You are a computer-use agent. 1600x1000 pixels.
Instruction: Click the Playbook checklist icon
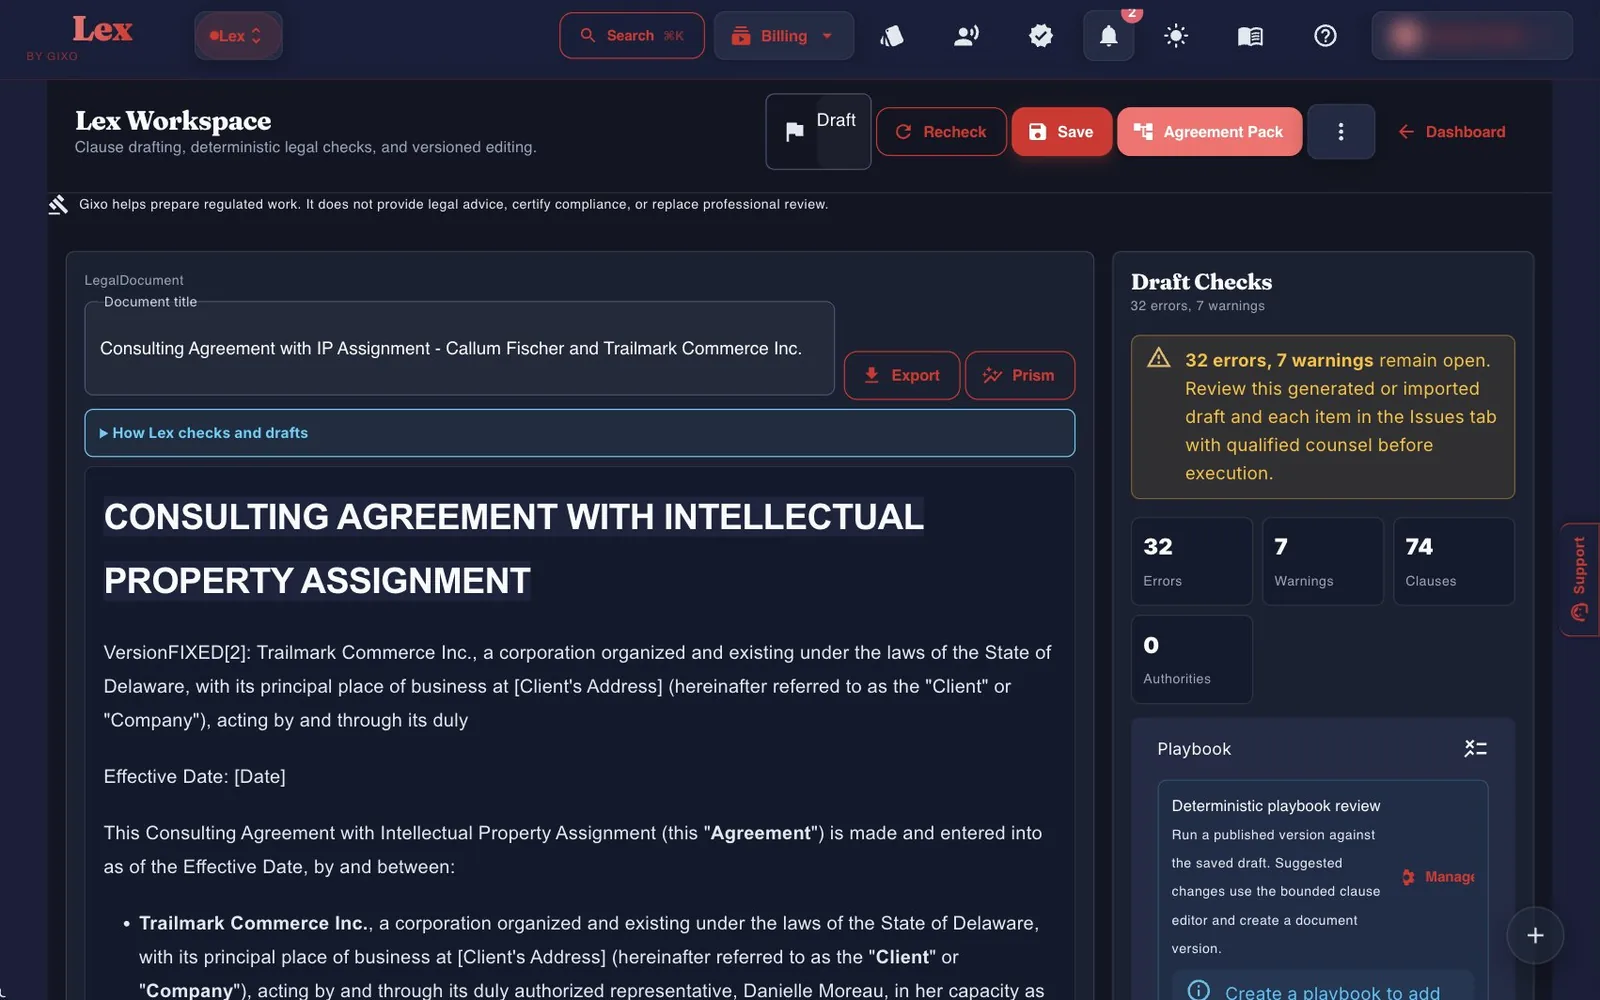point(1475,749)
